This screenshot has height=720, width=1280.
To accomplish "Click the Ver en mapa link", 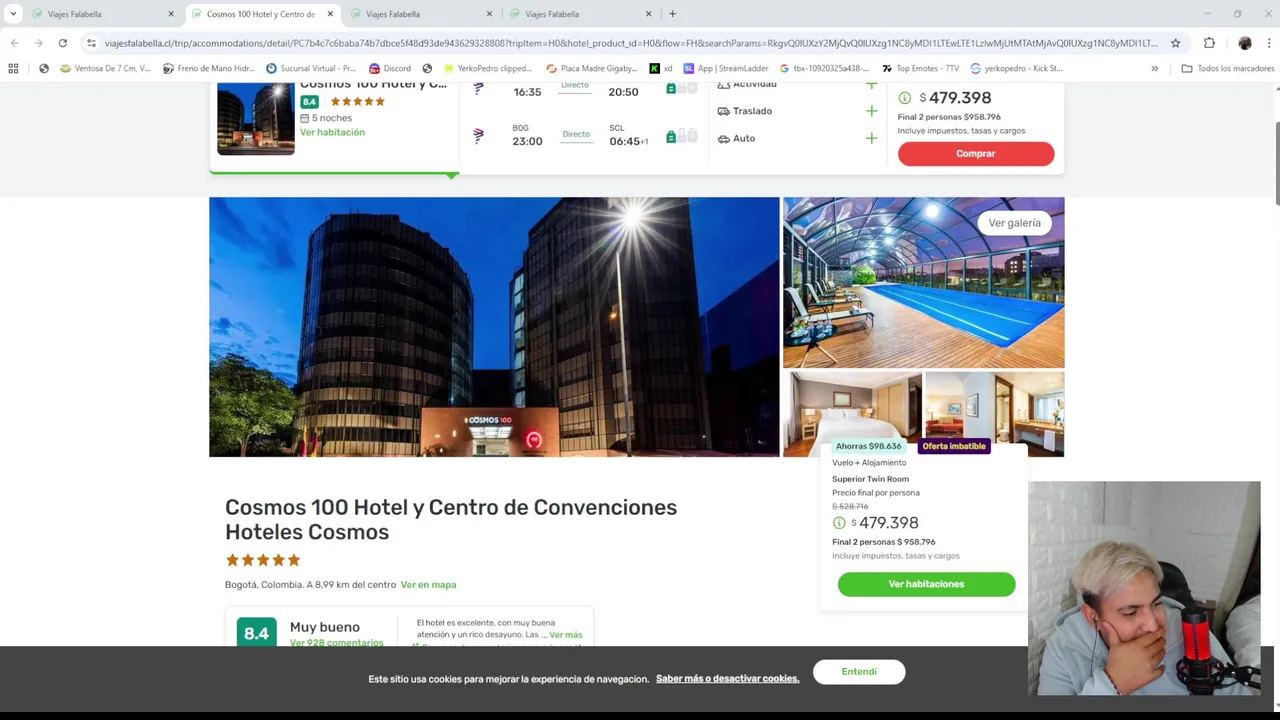I will (428, 585).
